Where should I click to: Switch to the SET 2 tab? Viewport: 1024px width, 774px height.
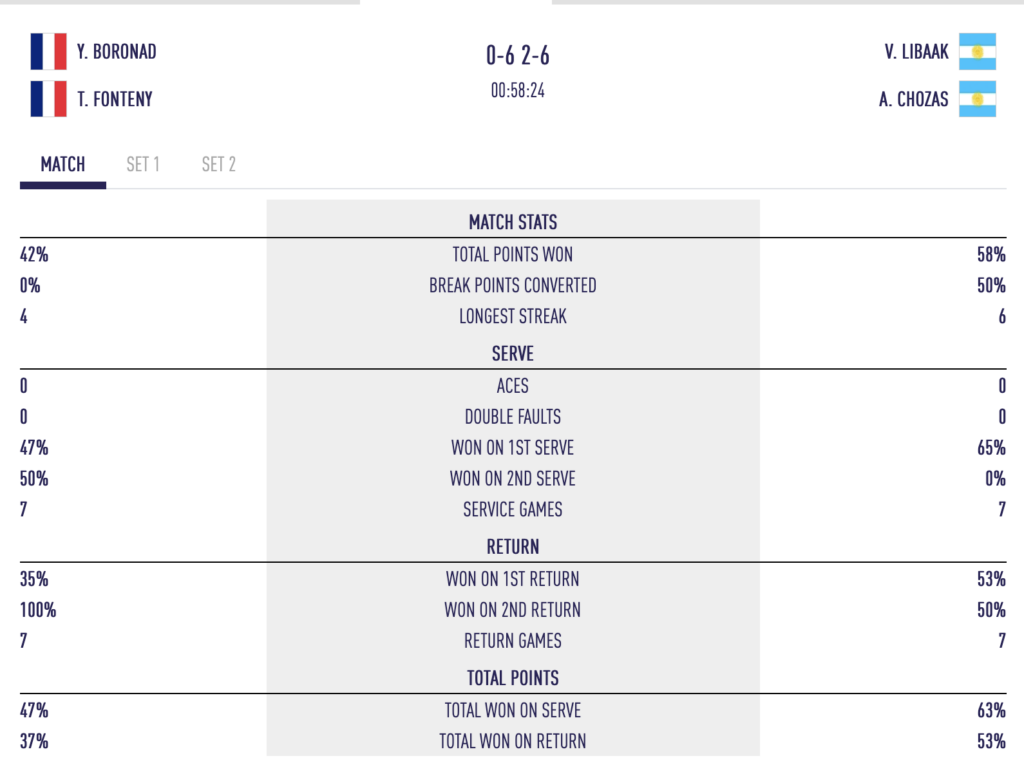[219, 165]
